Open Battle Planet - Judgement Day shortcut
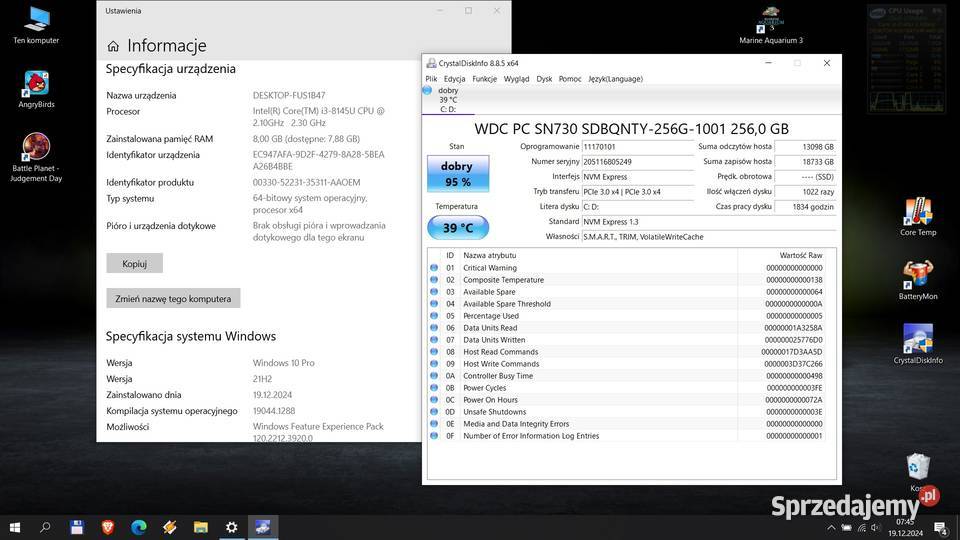Image resolution: width=960 pixels, height=540 pixels. [x=36, y=157]
